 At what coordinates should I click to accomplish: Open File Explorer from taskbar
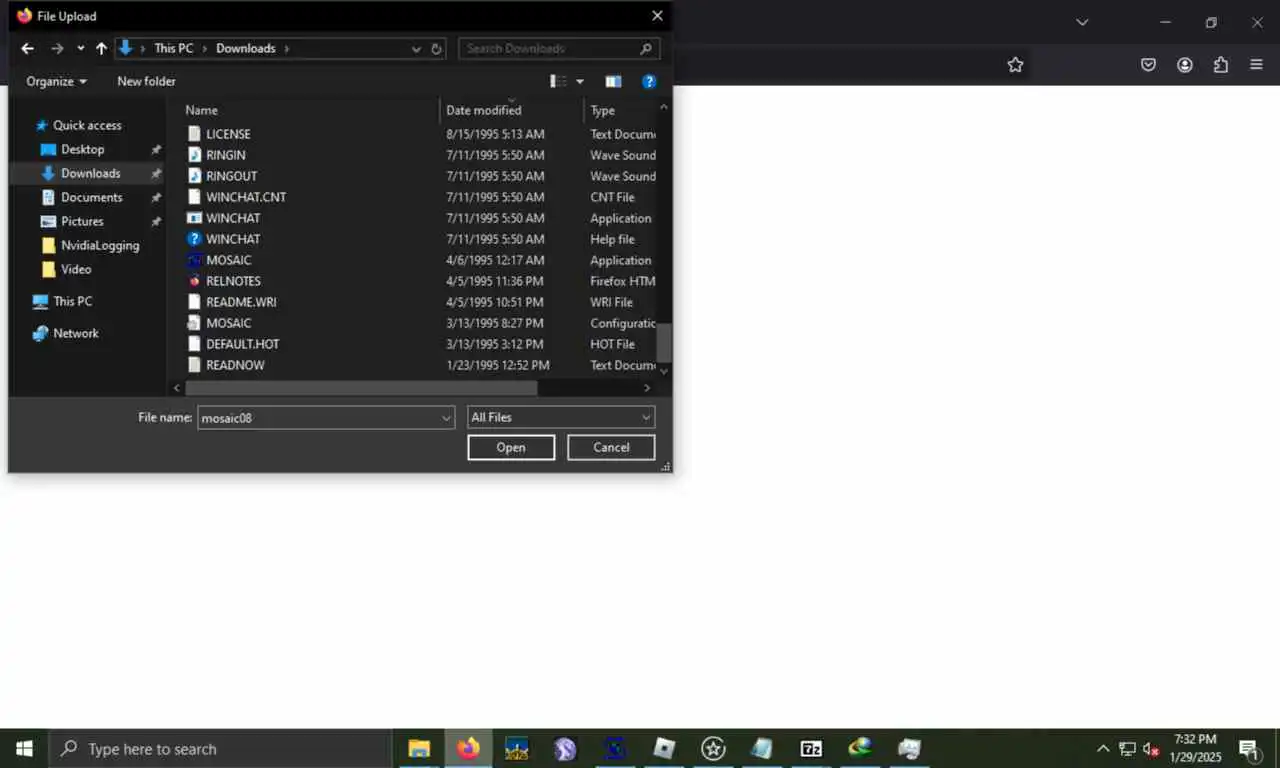[x=419, y=748]
